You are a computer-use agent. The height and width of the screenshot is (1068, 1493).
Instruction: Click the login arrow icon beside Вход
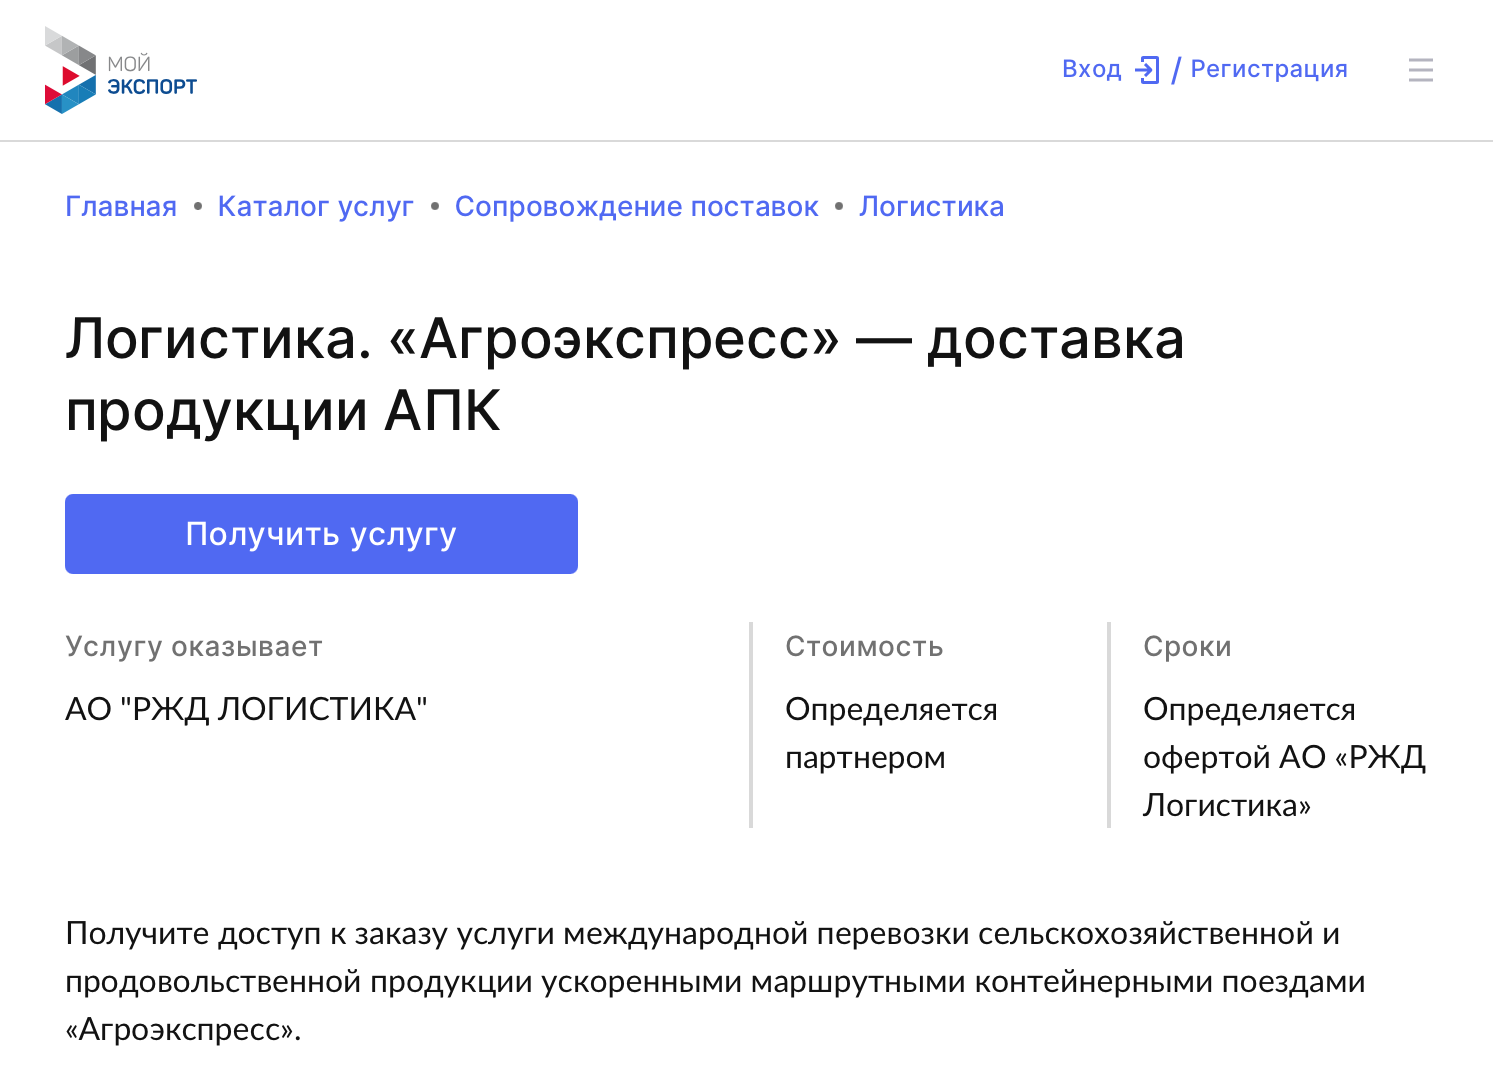click(1148, 70)
